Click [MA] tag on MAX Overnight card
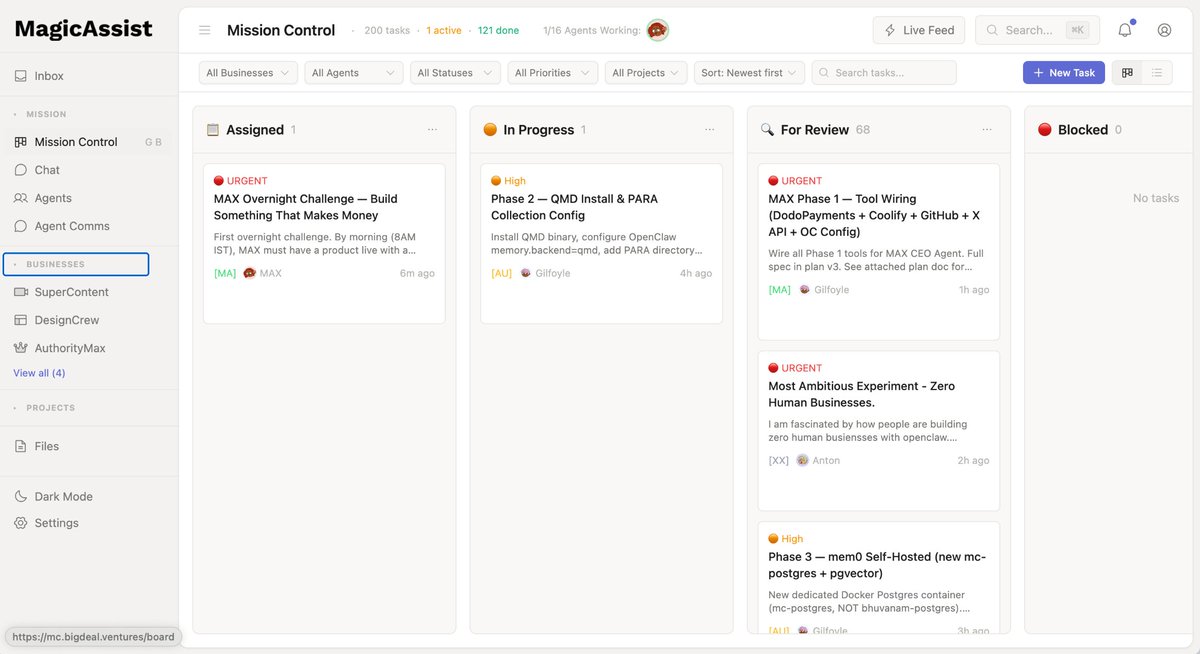 pos(225,273)
